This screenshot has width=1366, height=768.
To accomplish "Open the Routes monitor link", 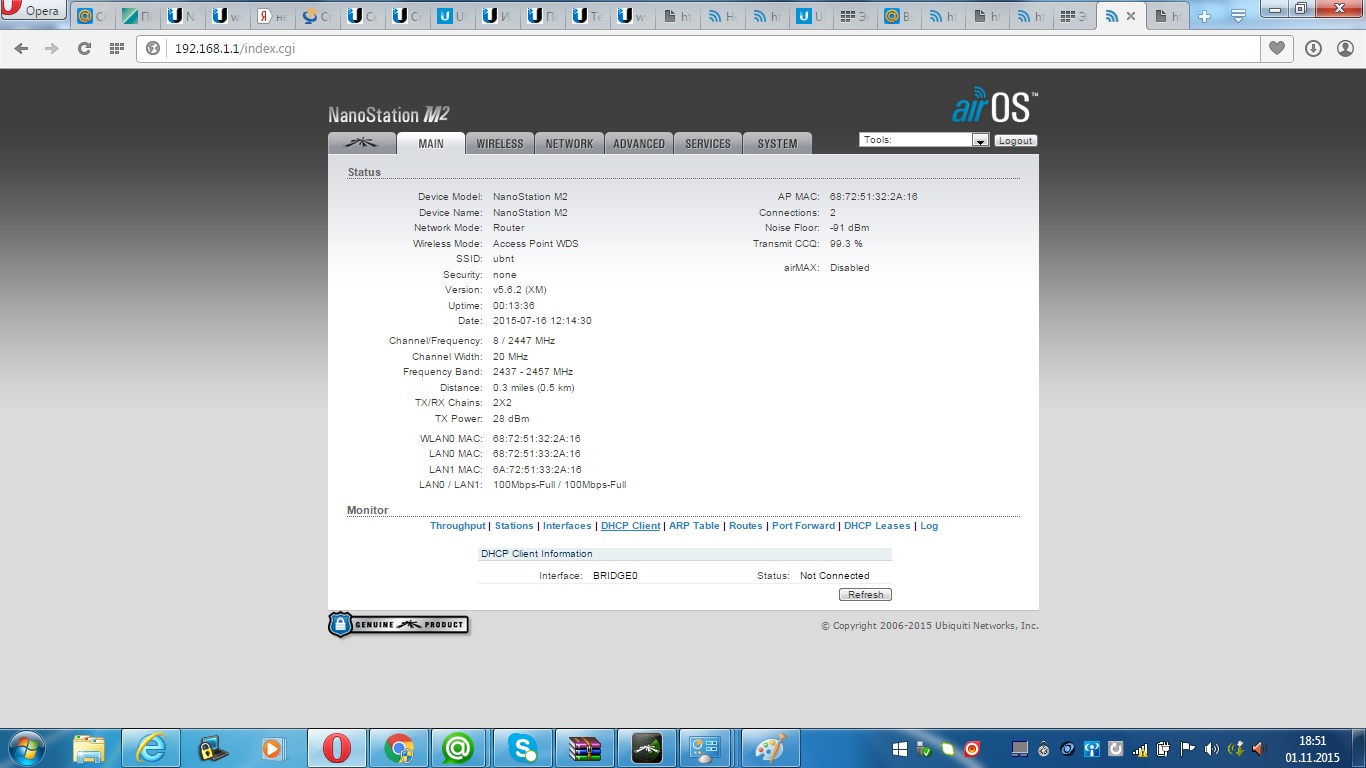I will click(x=745, y=526).
